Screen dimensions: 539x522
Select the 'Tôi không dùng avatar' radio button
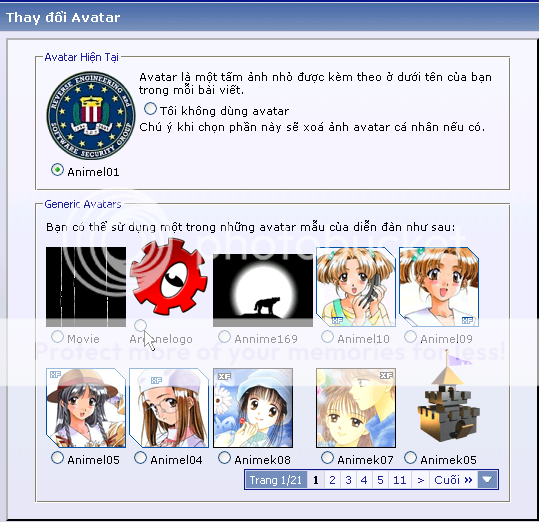click(x=150, y=109)
